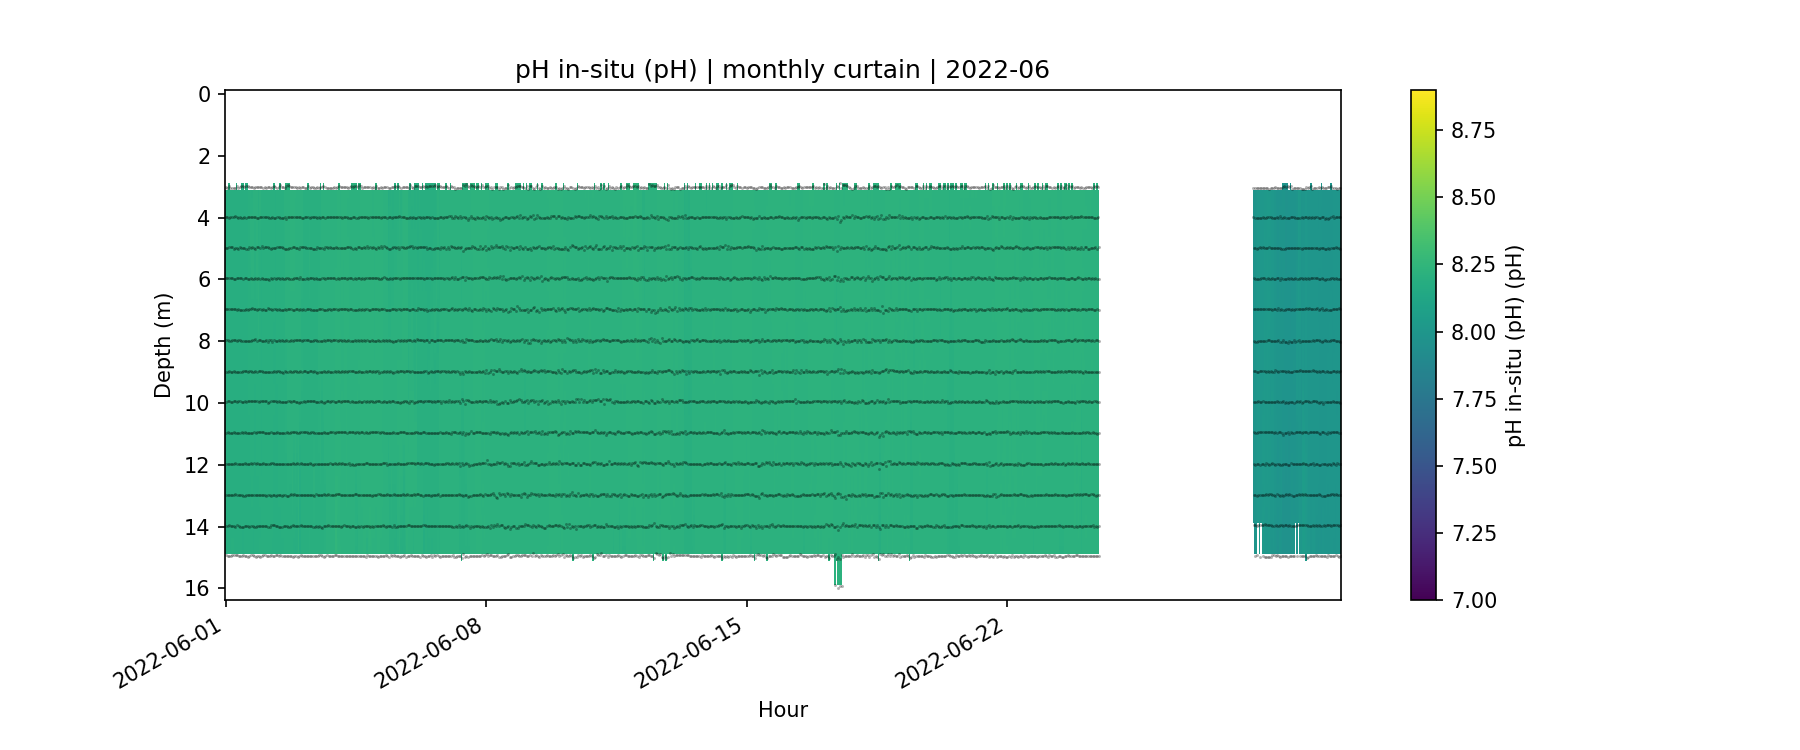Click the 2022-06-08 date tick label
1800x750 pixels.
pos(428,654)
